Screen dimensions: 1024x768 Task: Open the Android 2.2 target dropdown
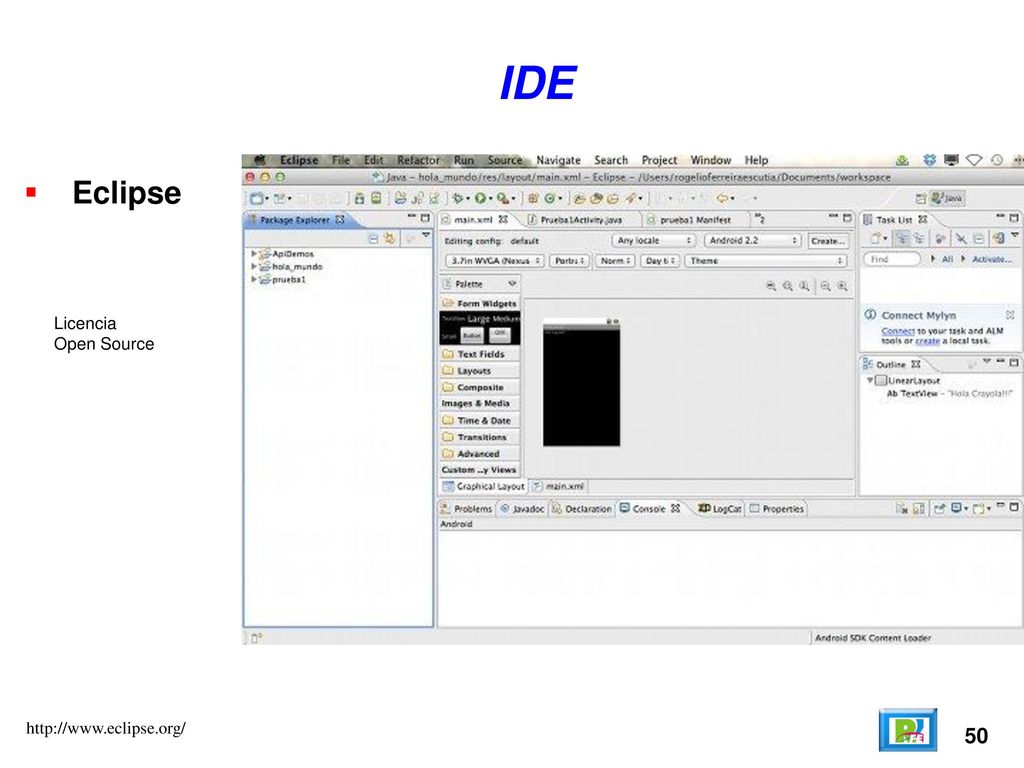point(753,241)
